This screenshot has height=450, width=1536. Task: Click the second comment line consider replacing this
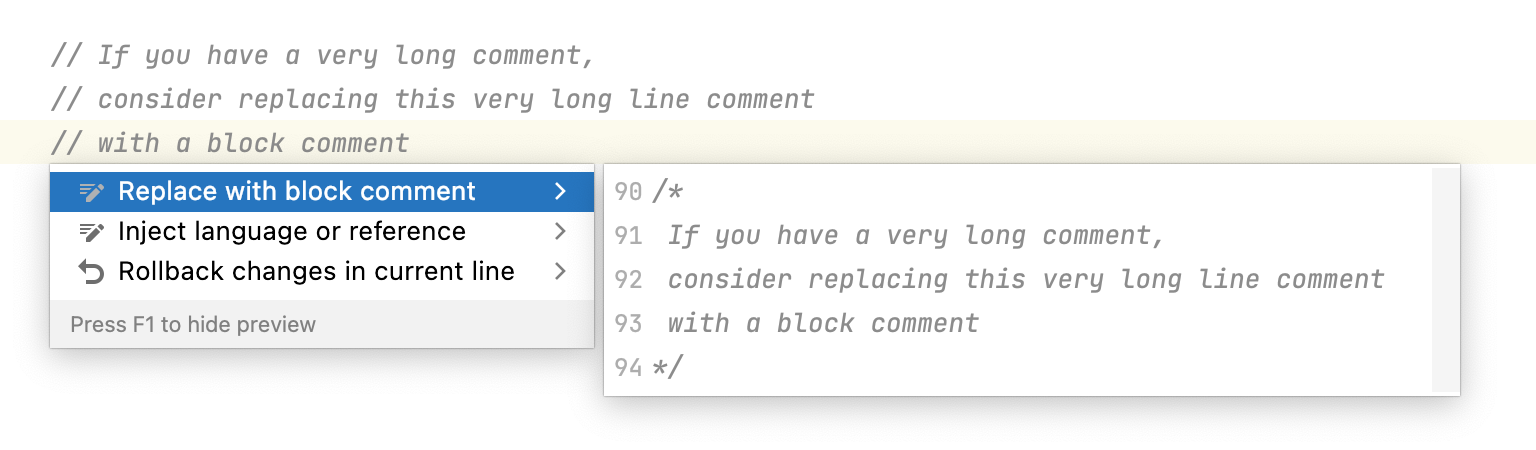click(x=433, y=100)
